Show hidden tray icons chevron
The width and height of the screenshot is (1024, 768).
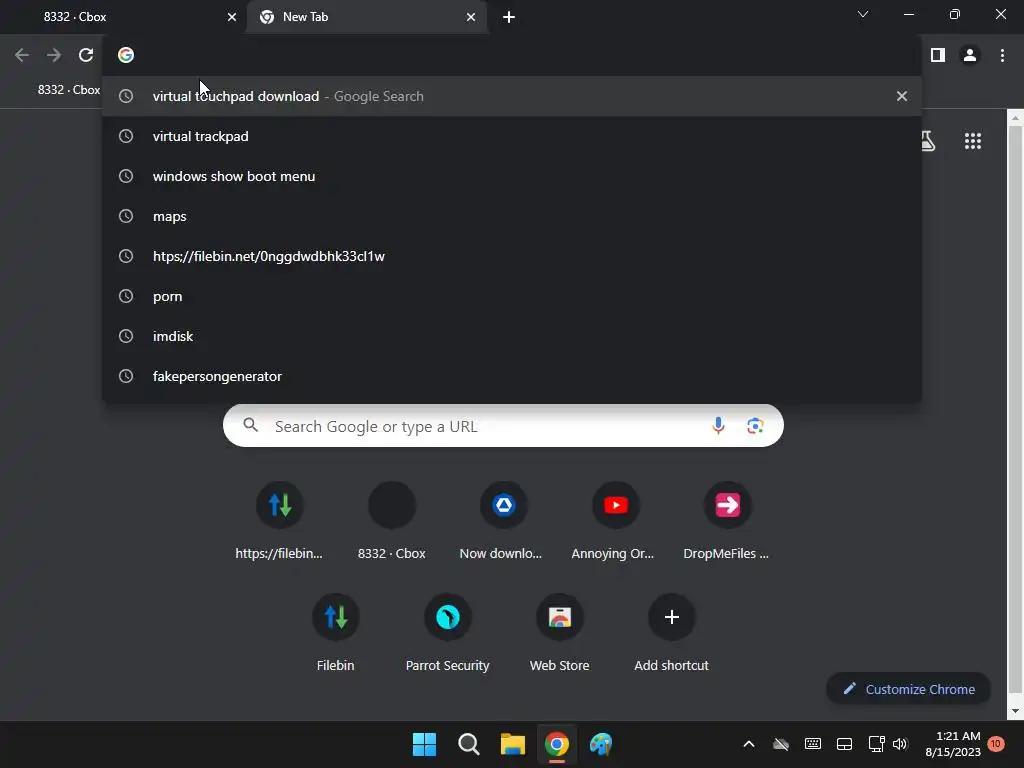point(749,744)
